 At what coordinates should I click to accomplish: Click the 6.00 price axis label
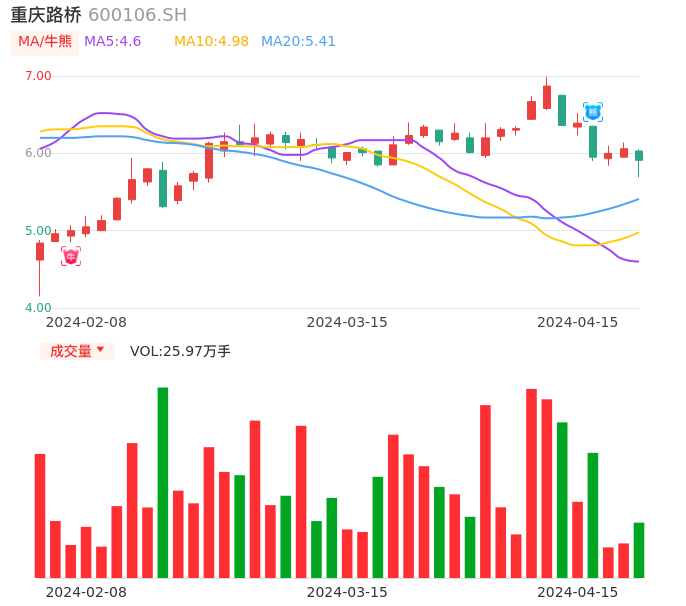click(x=38, y=153)
